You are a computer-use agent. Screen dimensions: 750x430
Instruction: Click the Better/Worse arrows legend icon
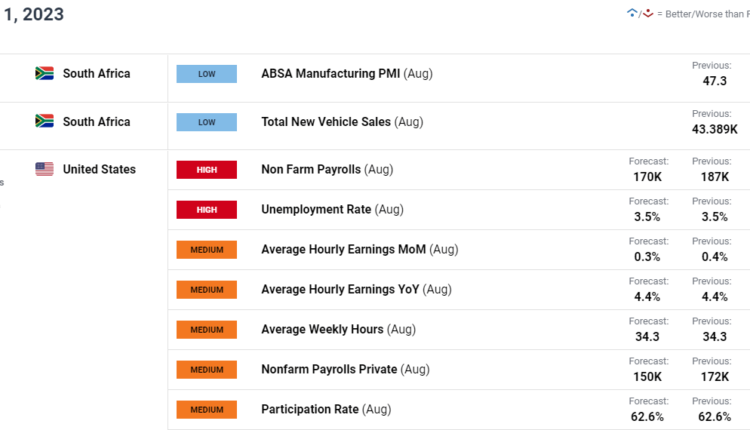[640, 13]
